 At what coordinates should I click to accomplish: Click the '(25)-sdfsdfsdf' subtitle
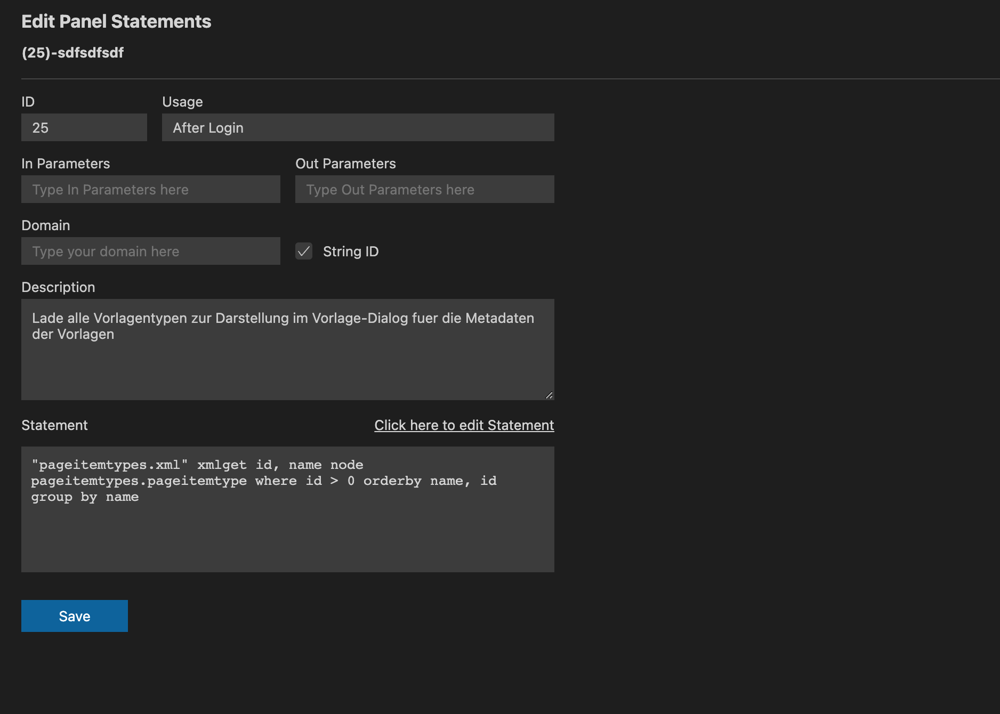click(x=73, y=53)
